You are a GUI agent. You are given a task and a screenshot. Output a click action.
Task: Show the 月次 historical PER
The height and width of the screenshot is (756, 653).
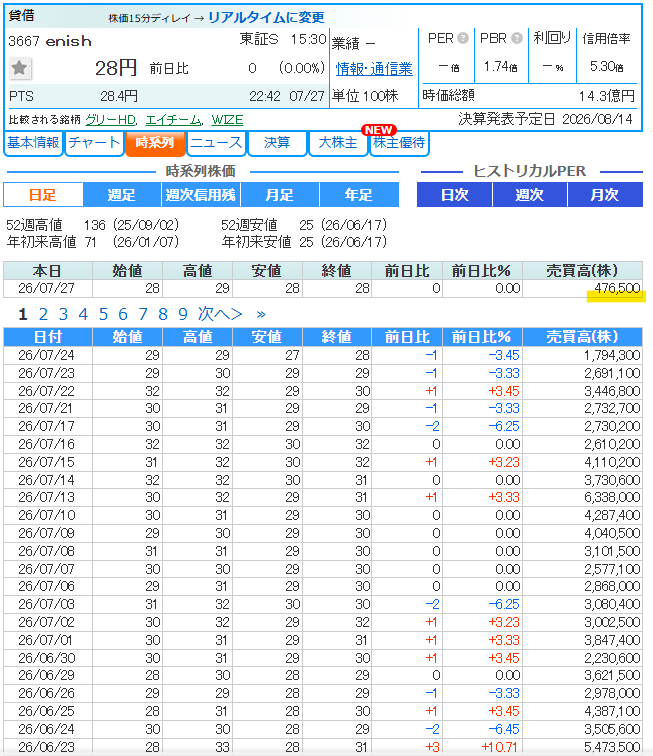605,195
